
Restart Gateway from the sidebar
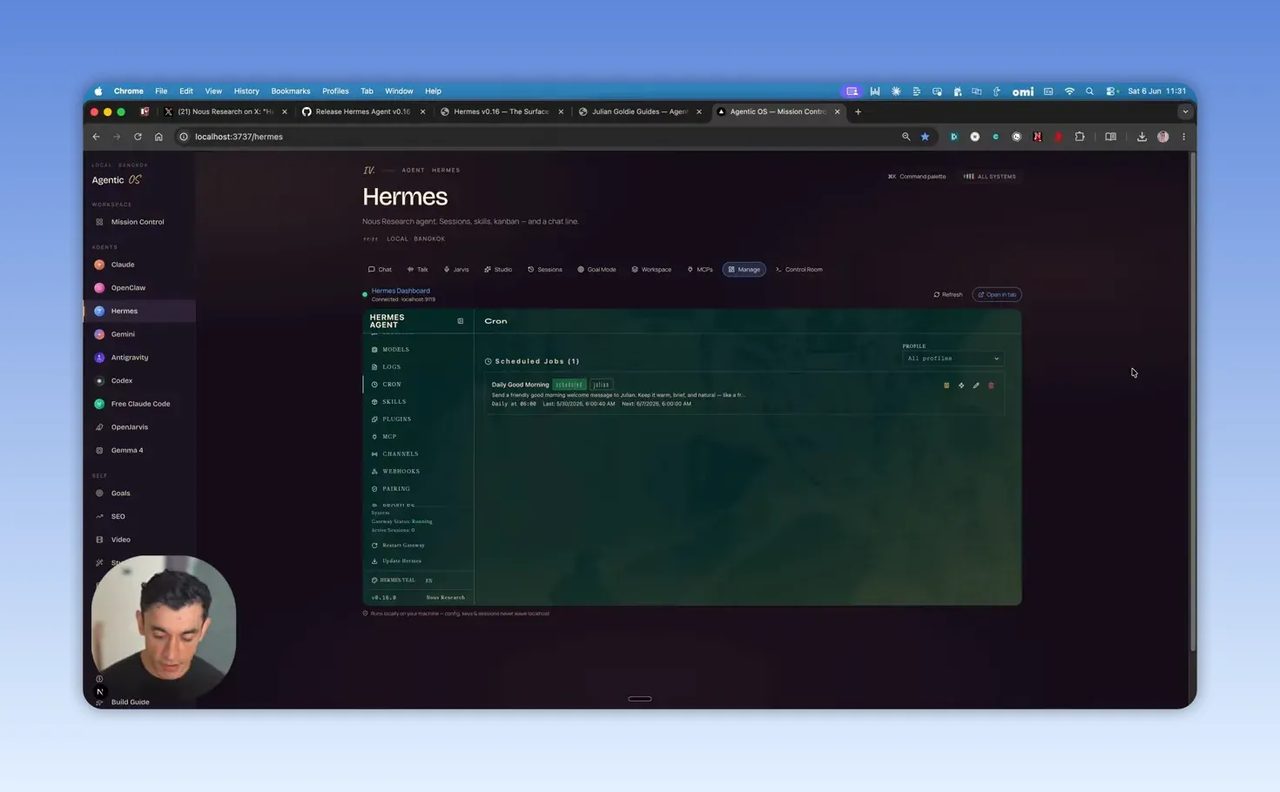click(398, 545)
